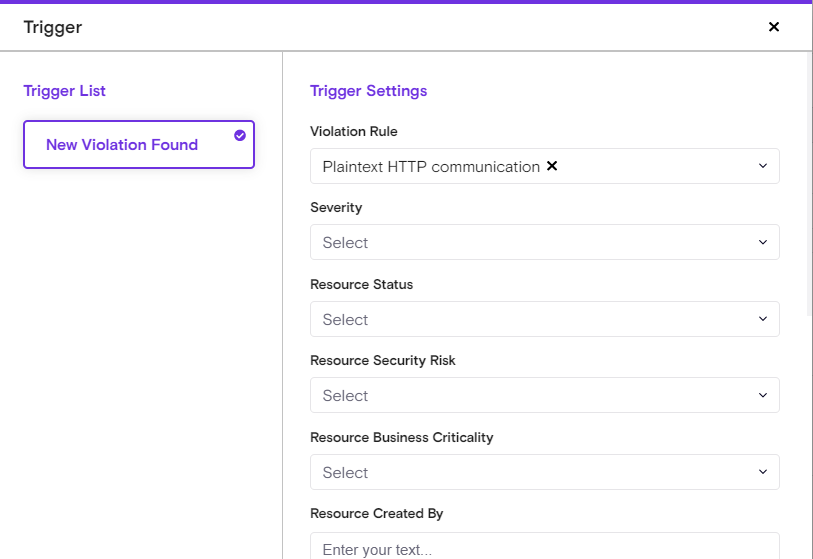Image resolution: width=813 pixels, height=559 pixels.
Task: Open the Violation Rule multi-select field
Action: tap(650, 166)
